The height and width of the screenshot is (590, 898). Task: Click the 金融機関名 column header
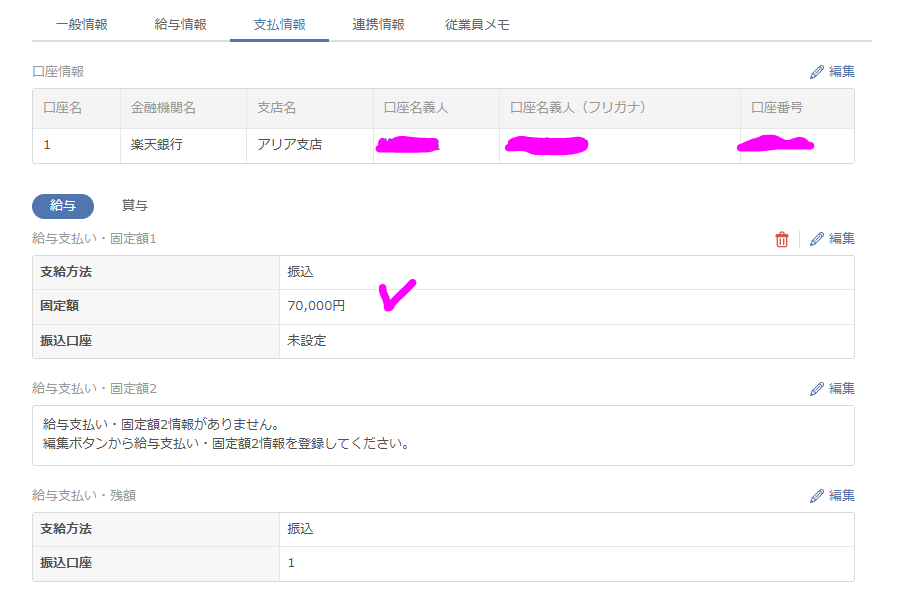click(163, 108)
